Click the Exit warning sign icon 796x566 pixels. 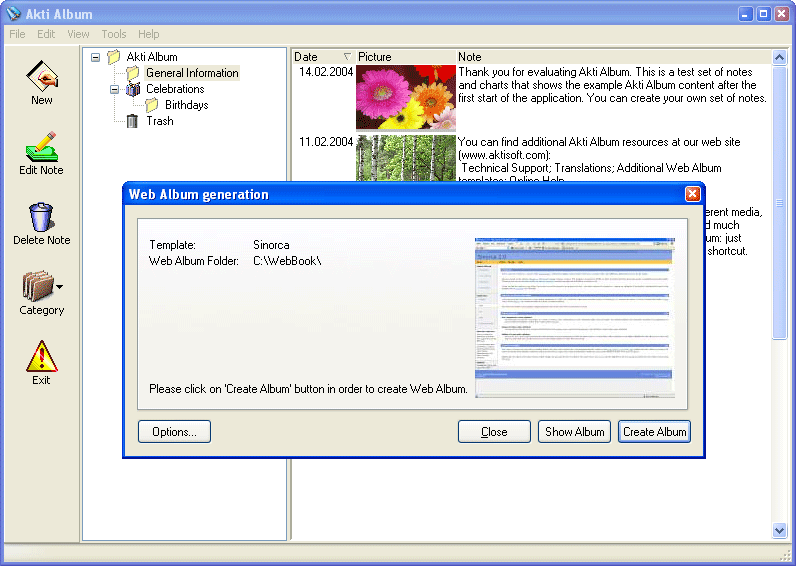coord(42,356)
